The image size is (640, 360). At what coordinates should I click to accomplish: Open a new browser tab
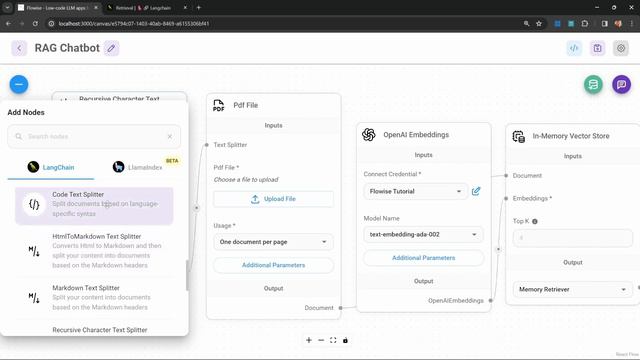pyautogui.click(x=199, y=8)
